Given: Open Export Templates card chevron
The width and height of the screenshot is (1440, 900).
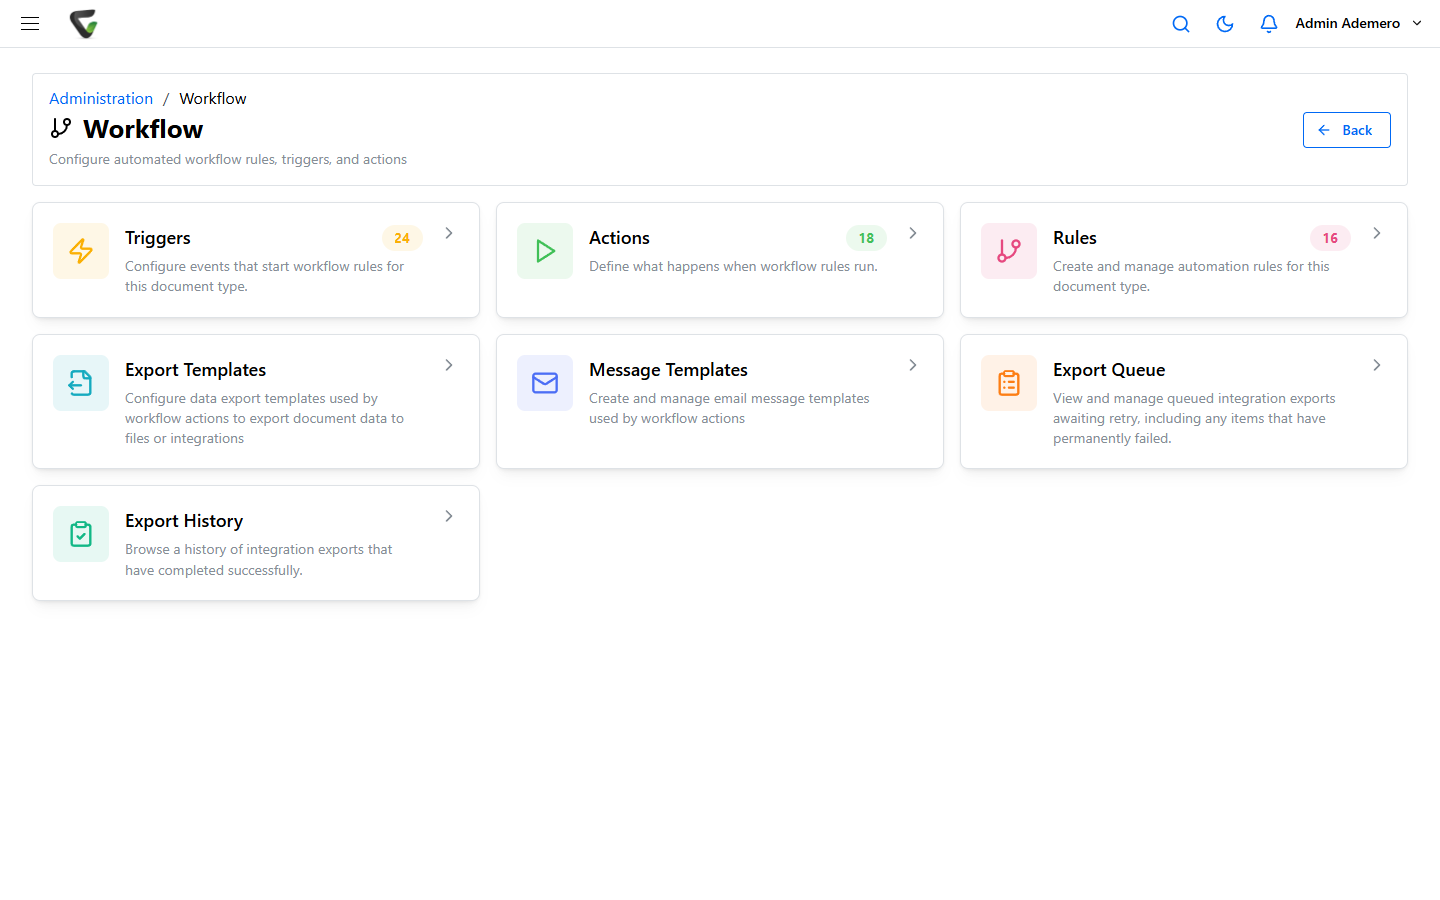Looking at the screenshot, I should point(449,365).
